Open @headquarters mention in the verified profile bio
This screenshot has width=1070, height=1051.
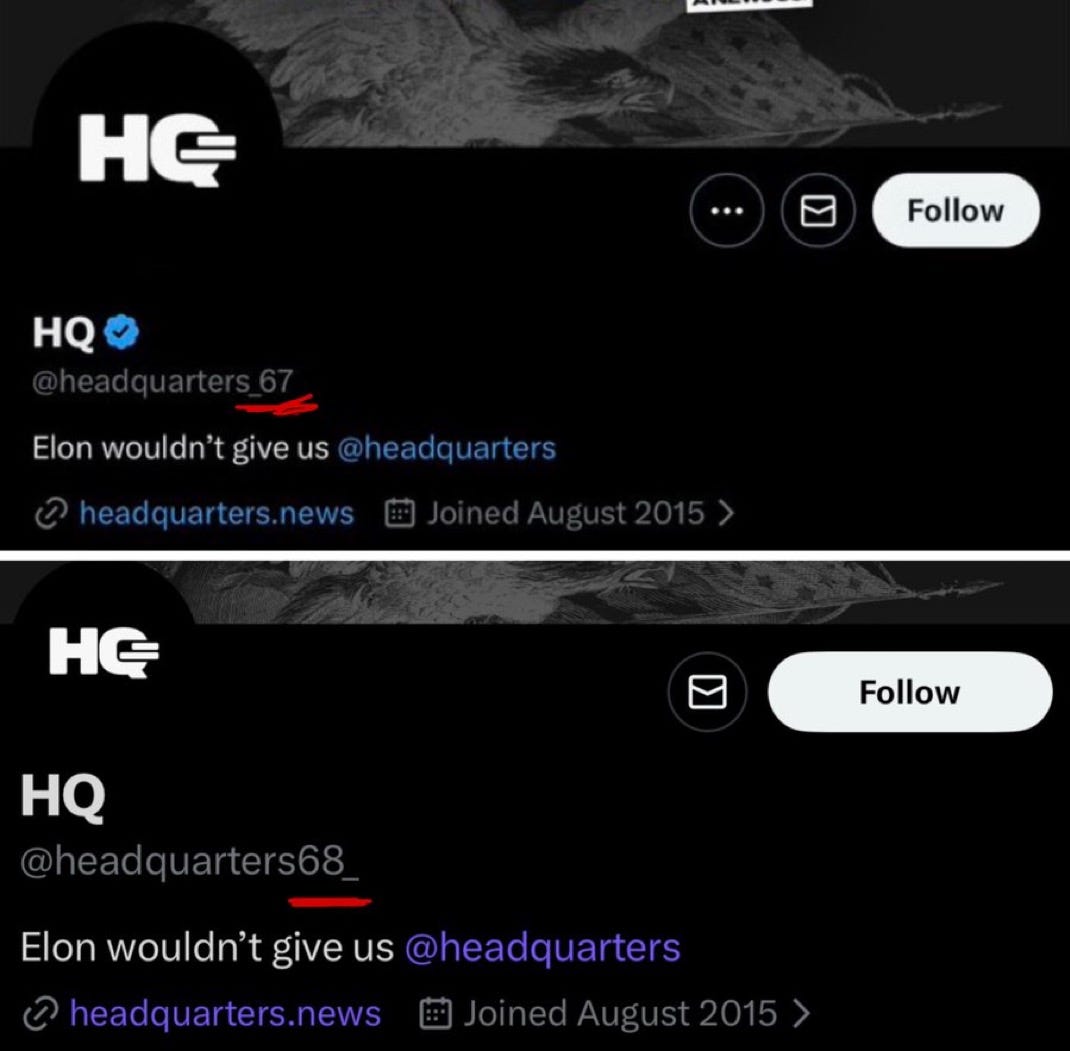coord(446,448)
